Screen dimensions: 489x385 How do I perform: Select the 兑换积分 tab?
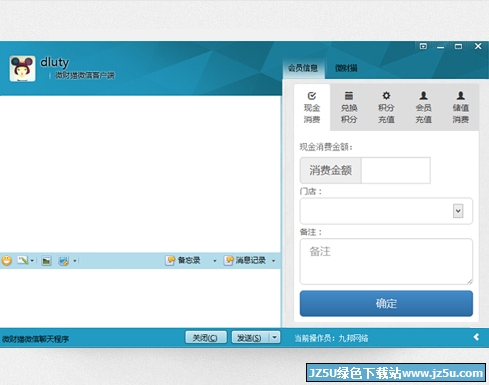(349, 107)
